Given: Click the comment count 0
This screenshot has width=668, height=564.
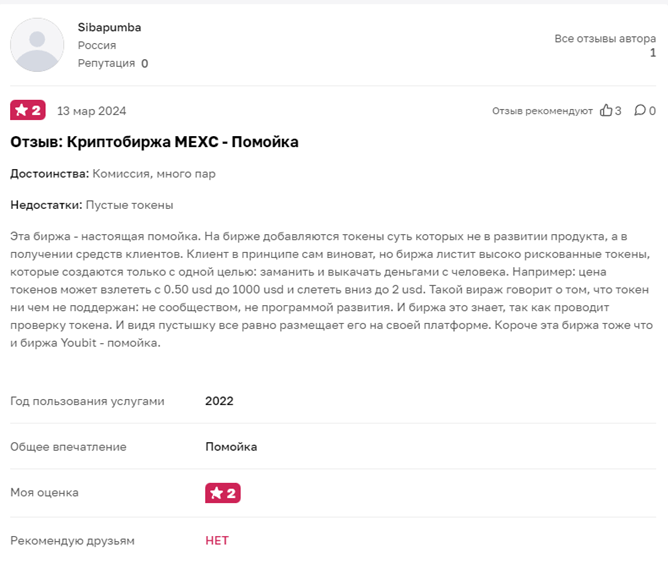Looking at the screenshot, I should [x=652, y=111].
